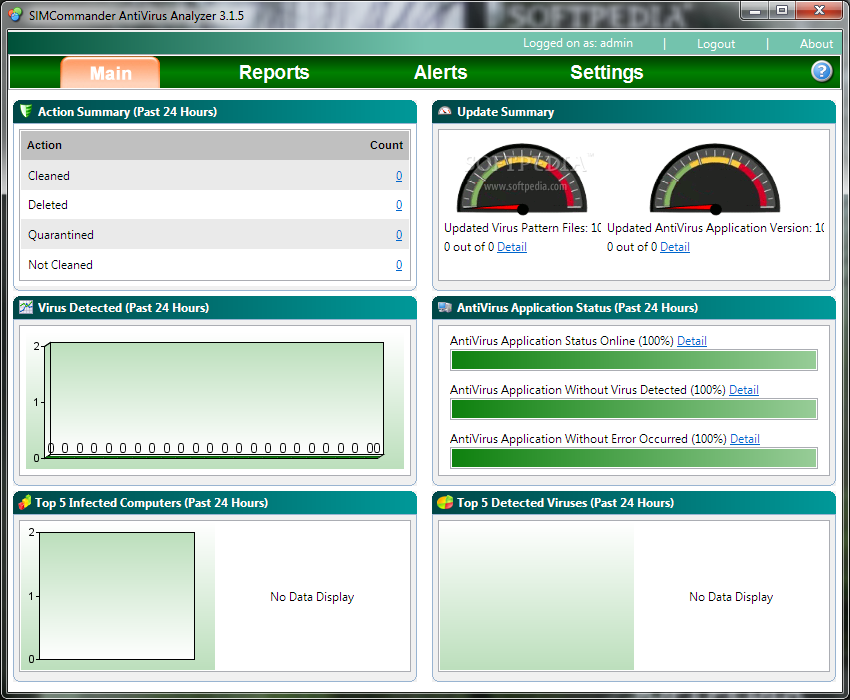Click the Action column header
This screenshot has height=700, width=850.
click(x=44, y=145)
